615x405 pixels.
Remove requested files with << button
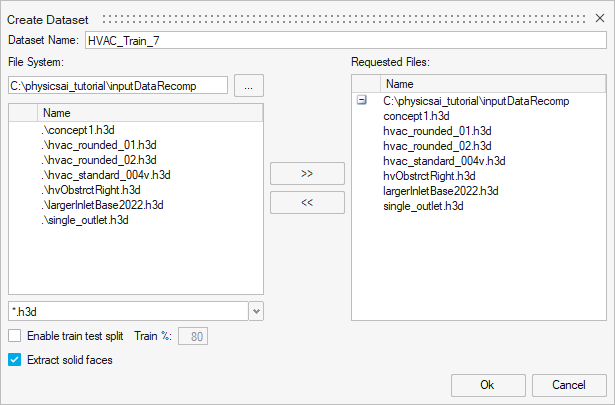(x=307, y=203)
